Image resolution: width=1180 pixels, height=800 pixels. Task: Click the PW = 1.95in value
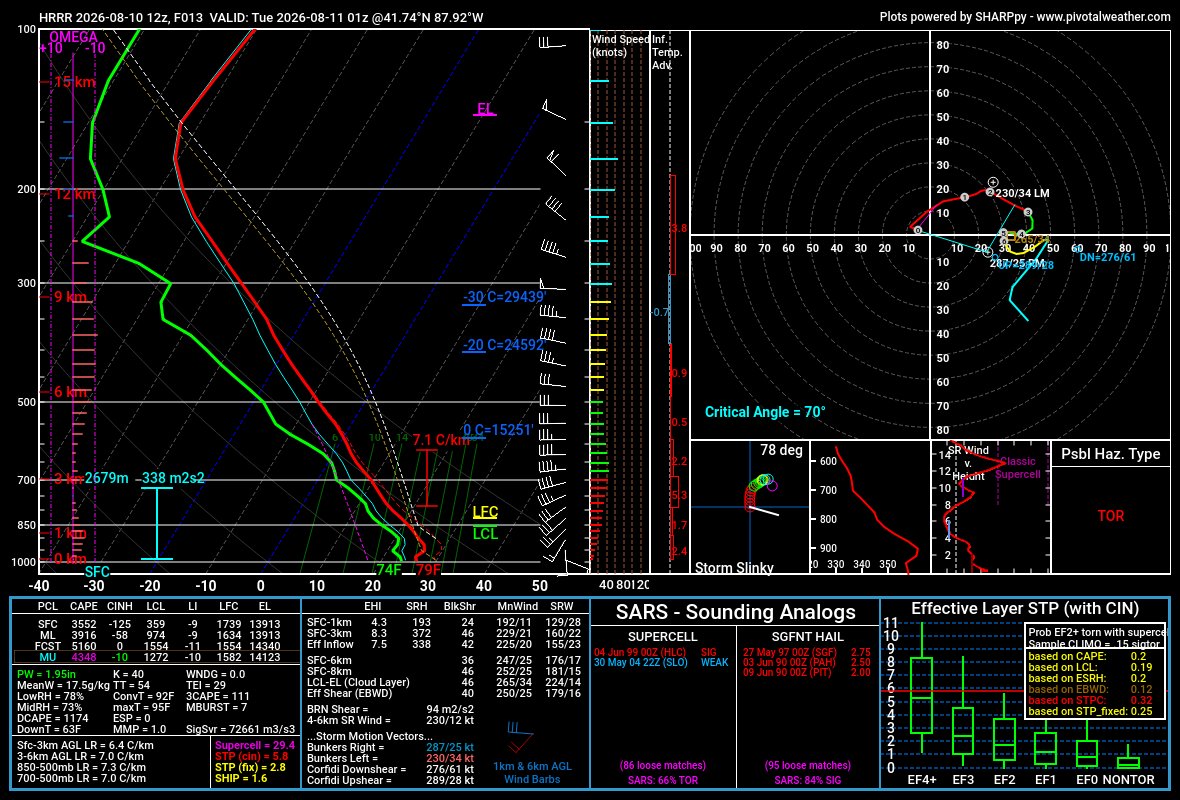pos(48,674)
